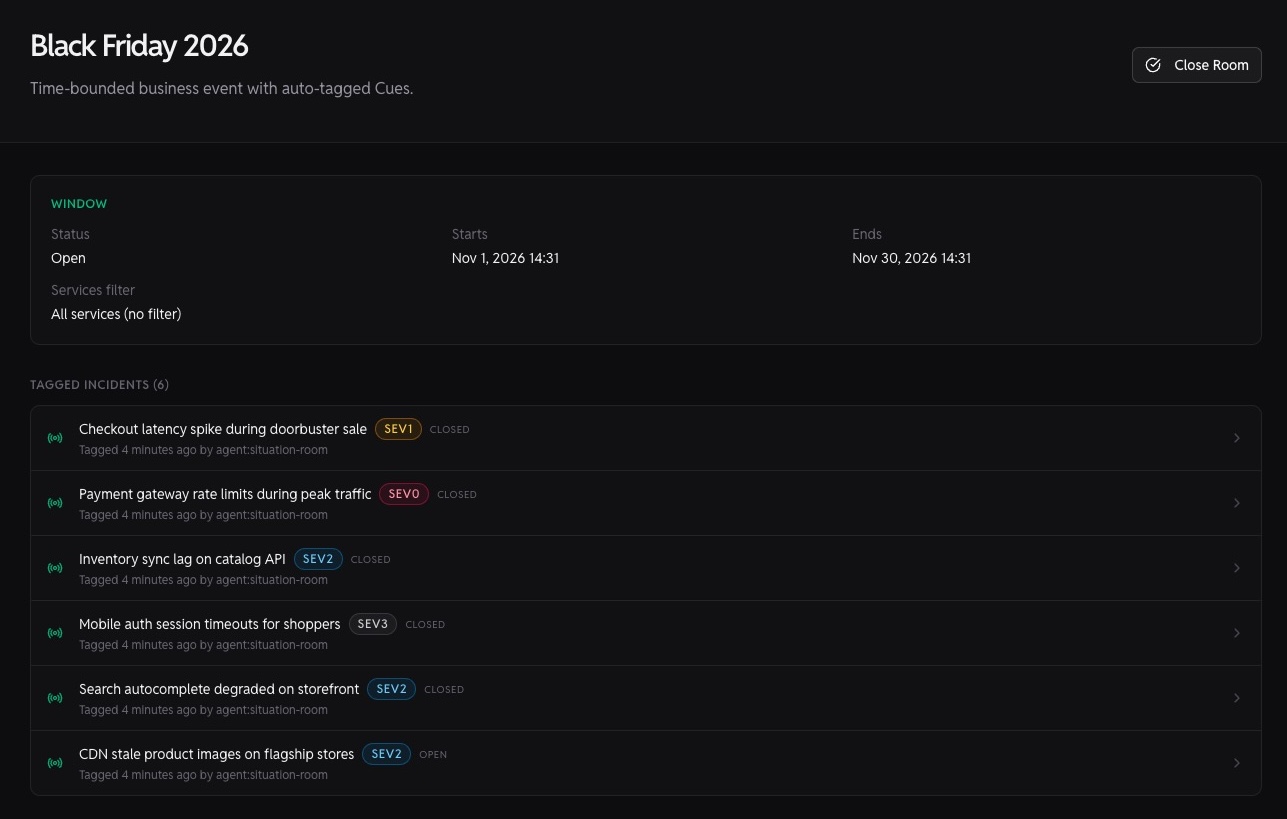Click CLOSED status on Checkout latency spike
This screenshot has width=1287, height=819.
click(x=450, y=430)
